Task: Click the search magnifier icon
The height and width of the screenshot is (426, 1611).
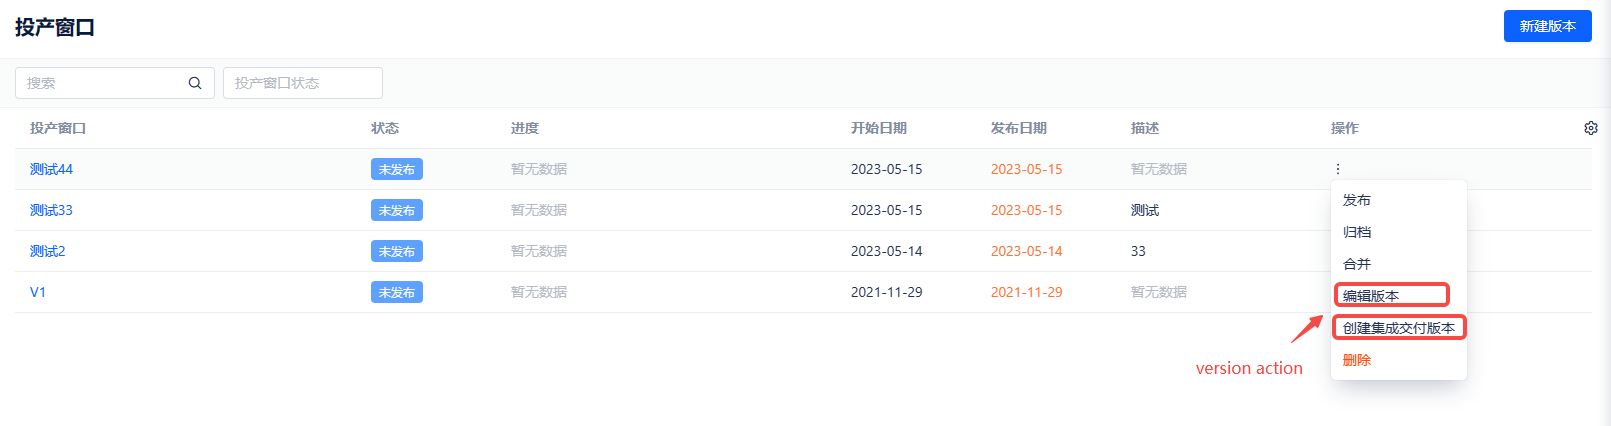Action: 195,83
